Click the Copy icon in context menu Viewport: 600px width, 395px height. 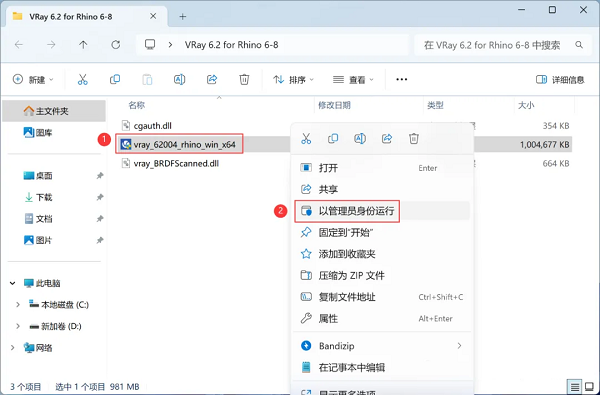click(333, 139)
